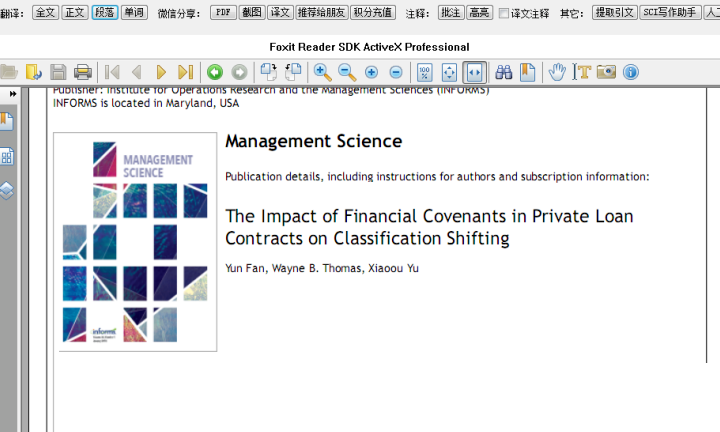
Task: Click the blue info About icon
Action: click(631, 72)
